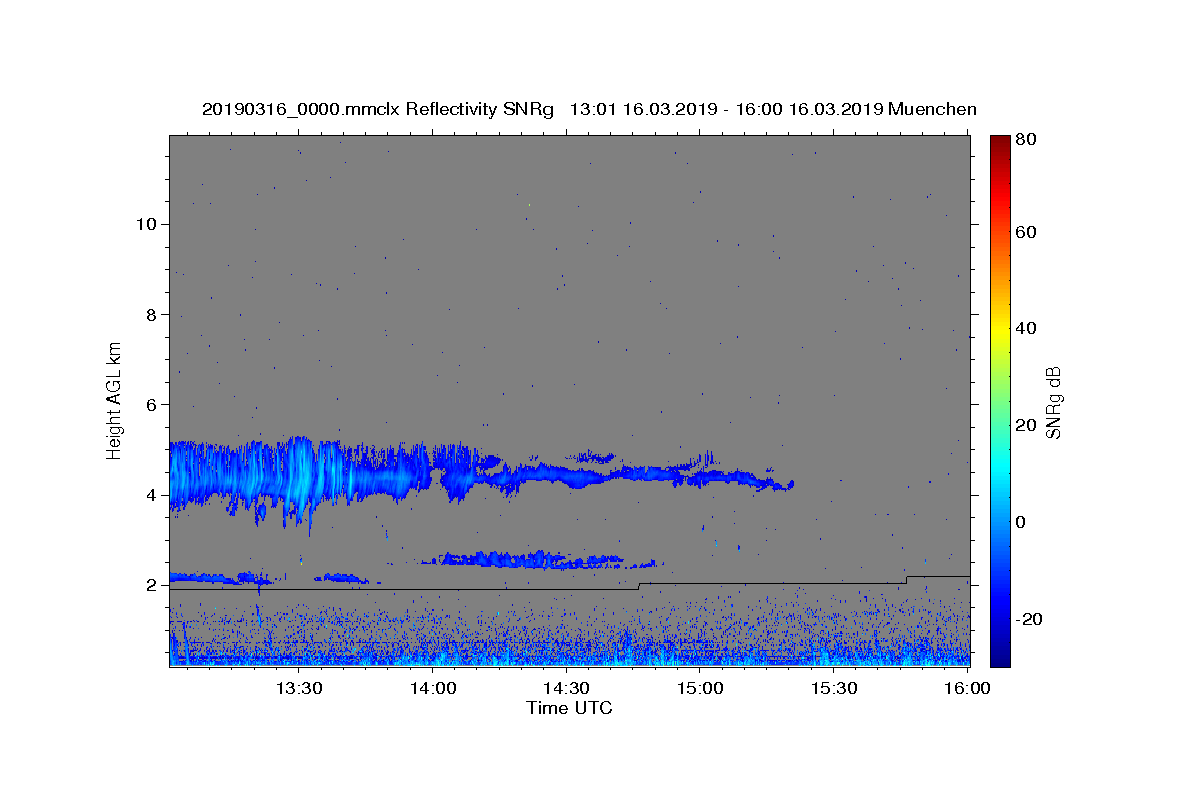1200x800 pixels.
Task: Click the 'Height AGL km' axis label
Action: point(114,400)
